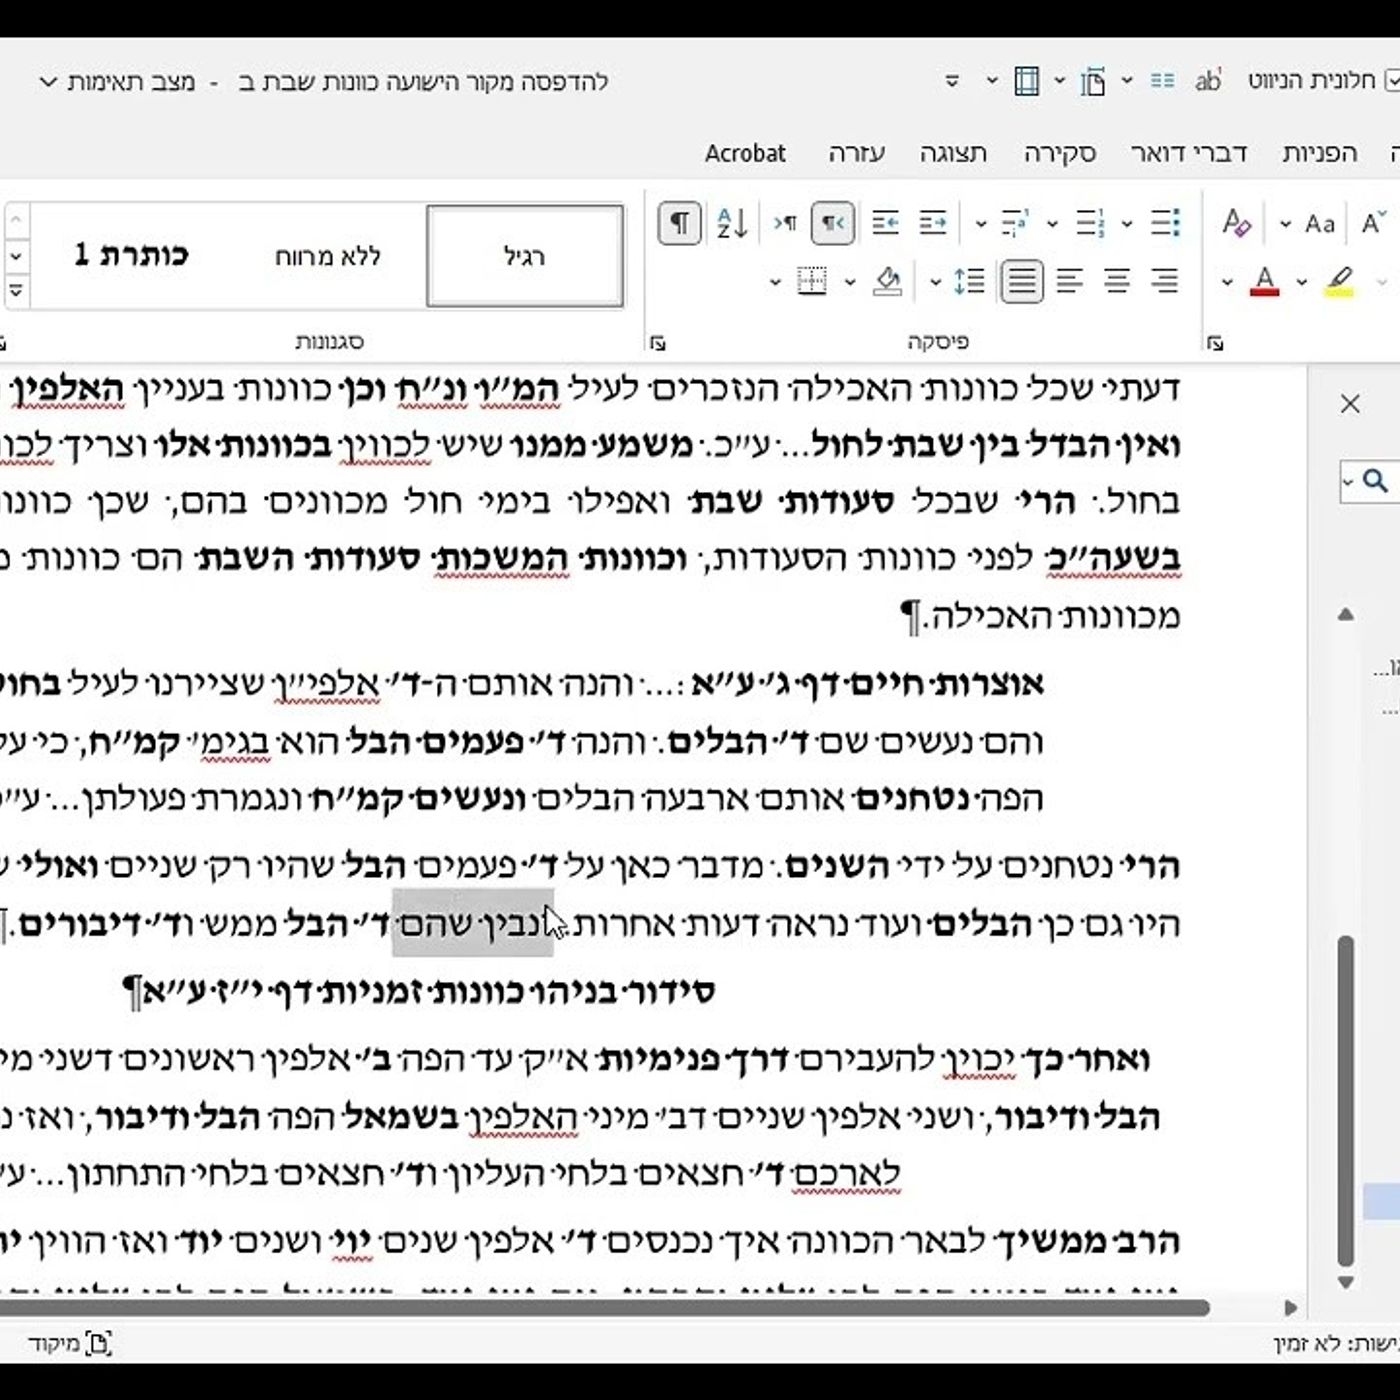The width and height of the screenshot is (1400, 1400).
Task: Close the navigation pane with X
Action: (1350, 403)
